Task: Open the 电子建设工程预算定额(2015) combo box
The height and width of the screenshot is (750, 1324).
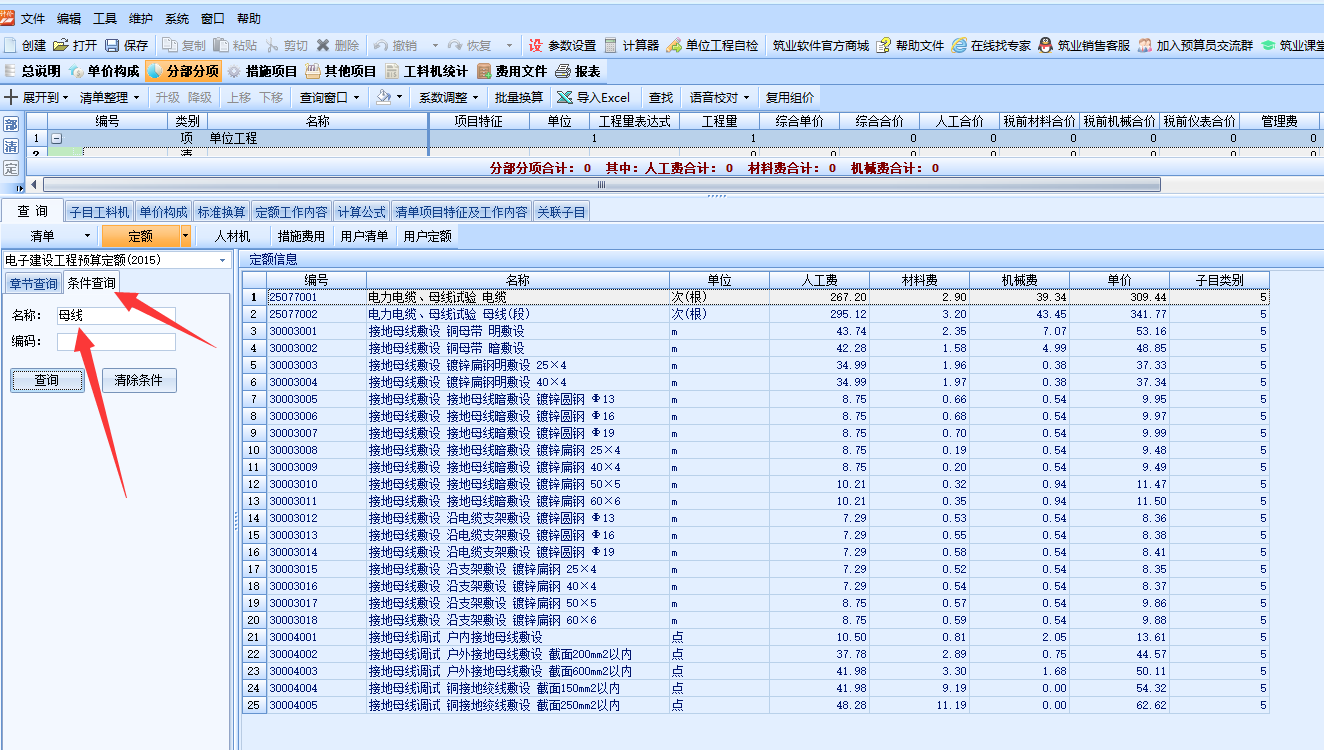Action: click(116, 260)
